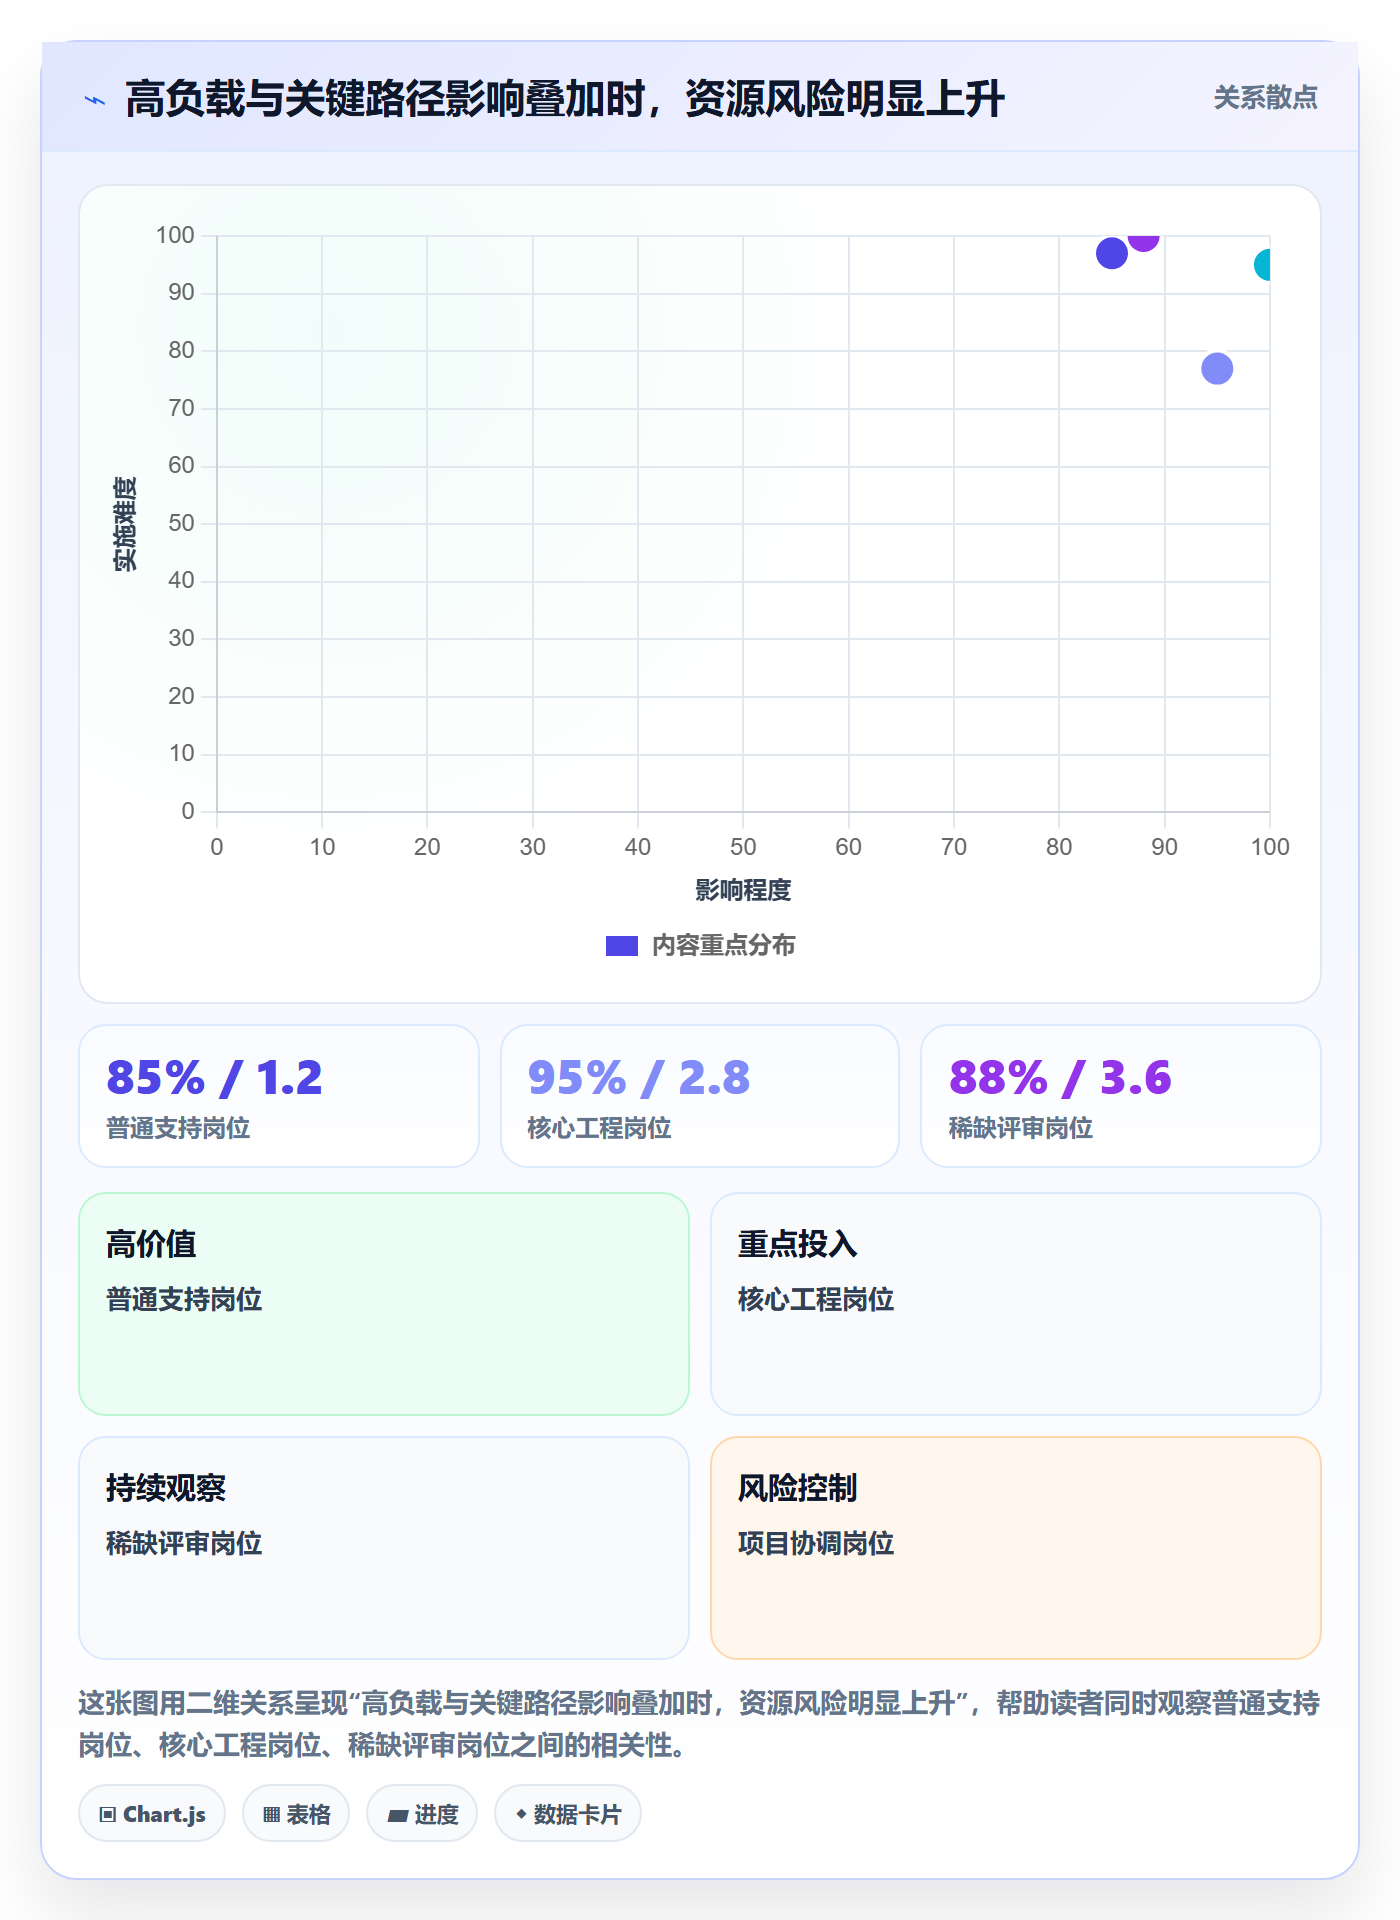The height and width of the screenshot is (1920, 1400).
Task: Select the 85% / 1.2 stat card
Action: point(279,1096)
